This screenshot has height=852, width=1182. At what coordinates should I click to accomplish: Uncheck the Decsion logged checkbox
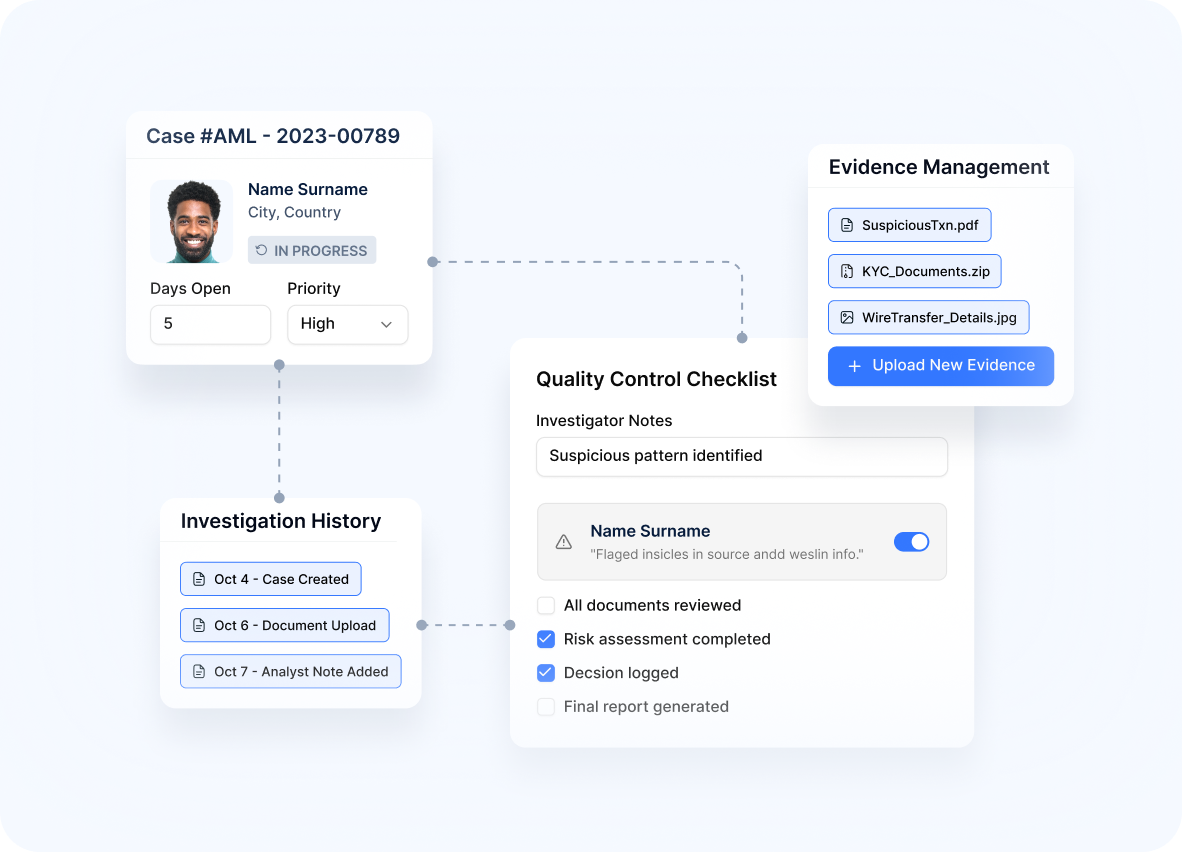546,673
